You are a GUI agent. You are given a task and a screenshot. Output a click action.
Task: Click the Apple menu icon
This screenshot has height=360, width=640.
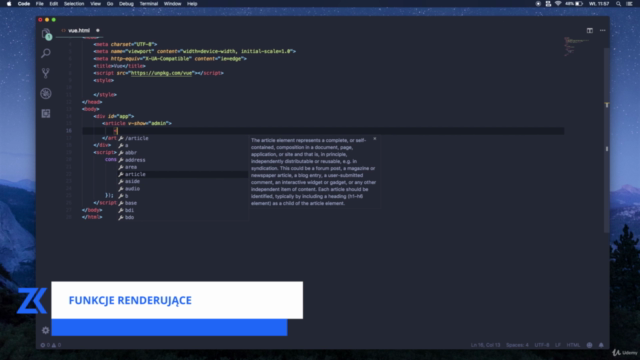9,4
